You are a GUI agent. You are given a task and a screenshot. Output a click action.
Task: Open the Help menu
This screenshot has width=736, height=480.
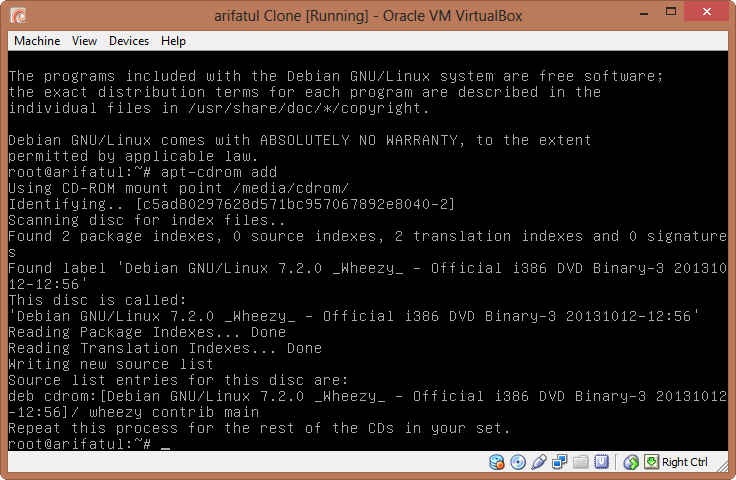click(x=173, y=41)
